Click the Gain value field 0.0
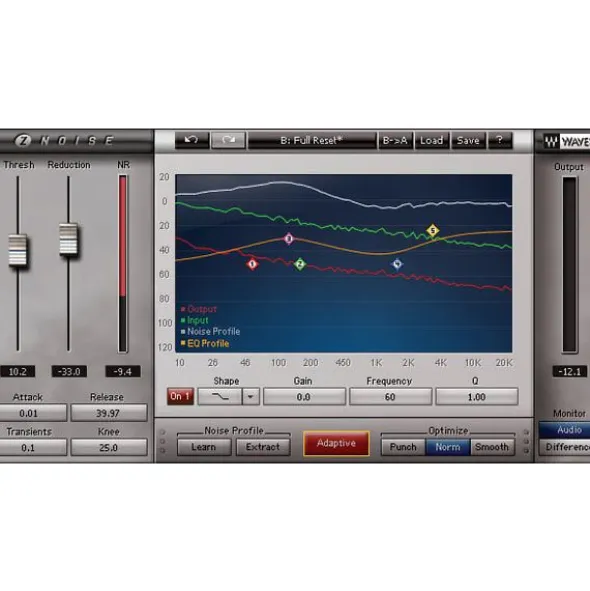590x591 pixels. 304,397
